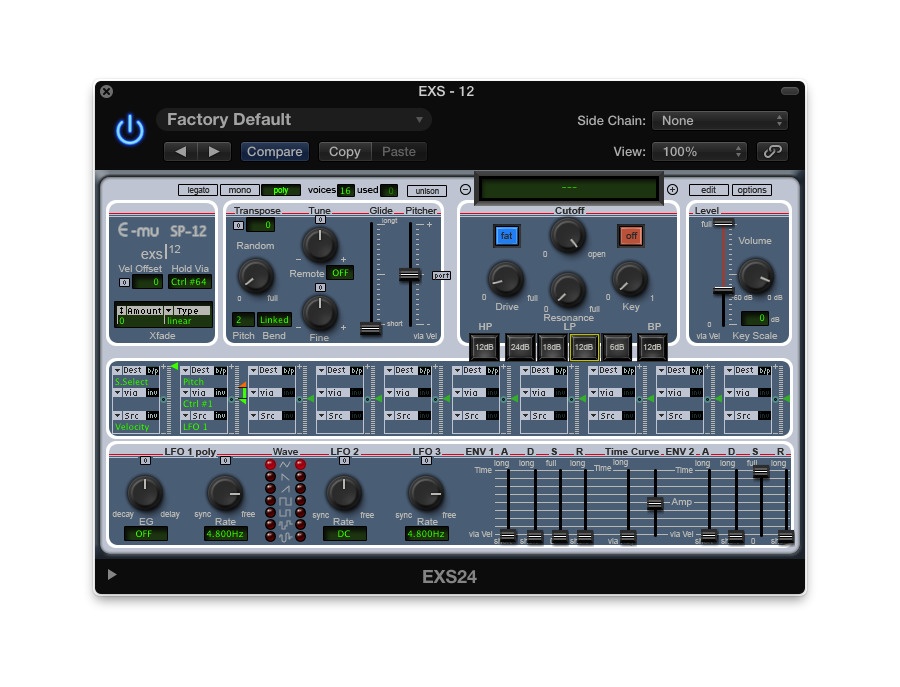The height and width of the screenshot is (687, 900).
Task: Click the Volume knob
Action: pos(756,275)
